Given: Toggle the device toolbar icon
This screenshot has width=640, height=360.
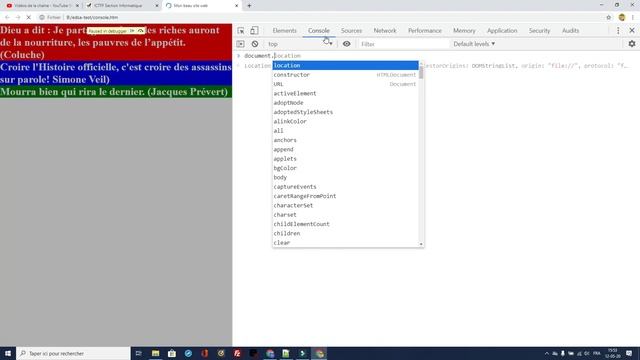Looking at the screenshot, I should (254, 31).
